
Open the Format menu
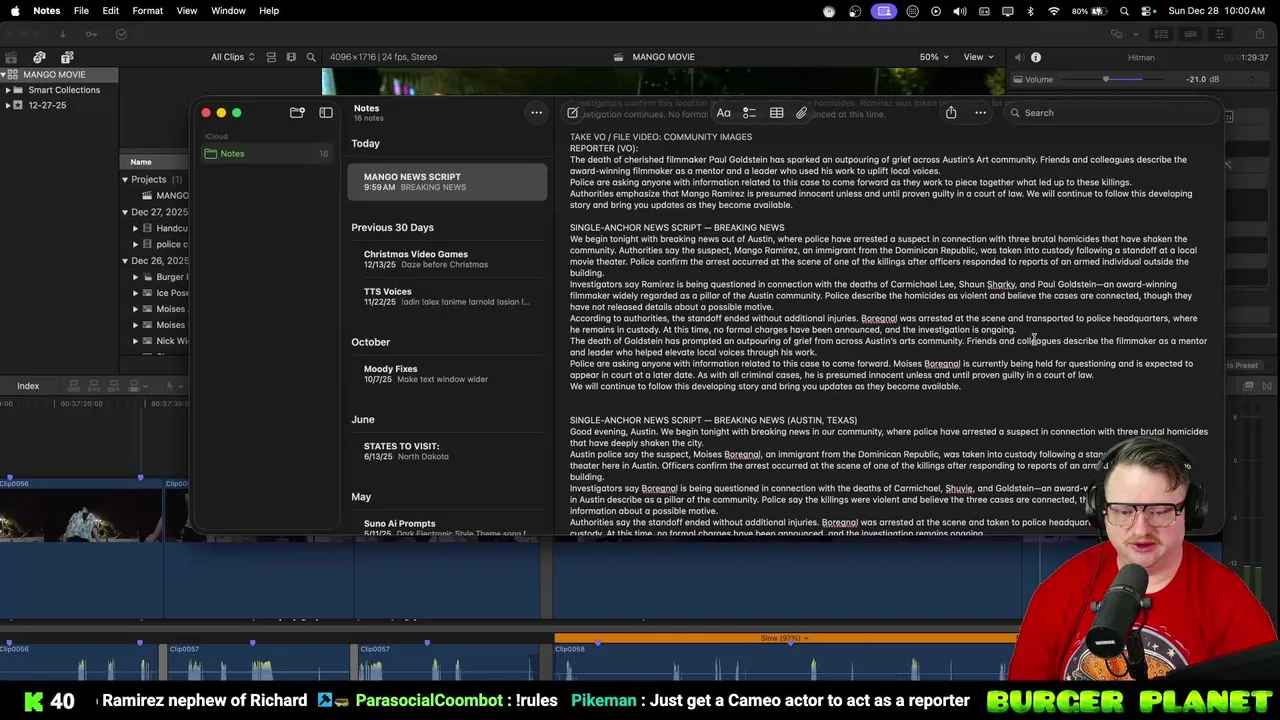(147, 11)
